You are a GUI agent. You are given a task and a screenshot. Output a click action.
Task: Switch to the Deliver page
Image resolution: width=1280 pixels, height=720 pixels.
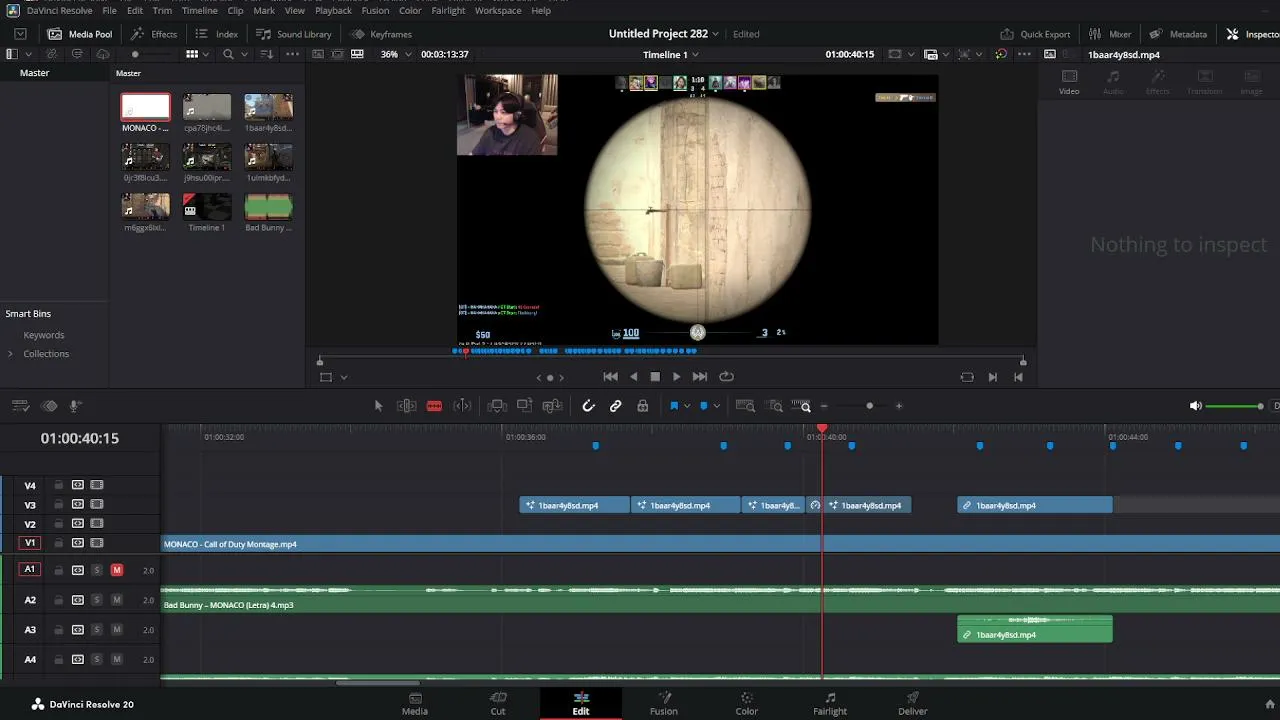click(x=913, y=703)
